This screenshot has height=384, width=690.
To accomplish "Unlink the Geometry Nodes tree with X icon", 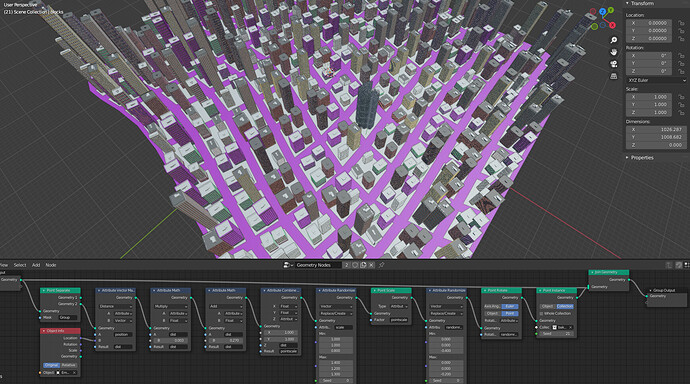I will [x=371, y=265].
